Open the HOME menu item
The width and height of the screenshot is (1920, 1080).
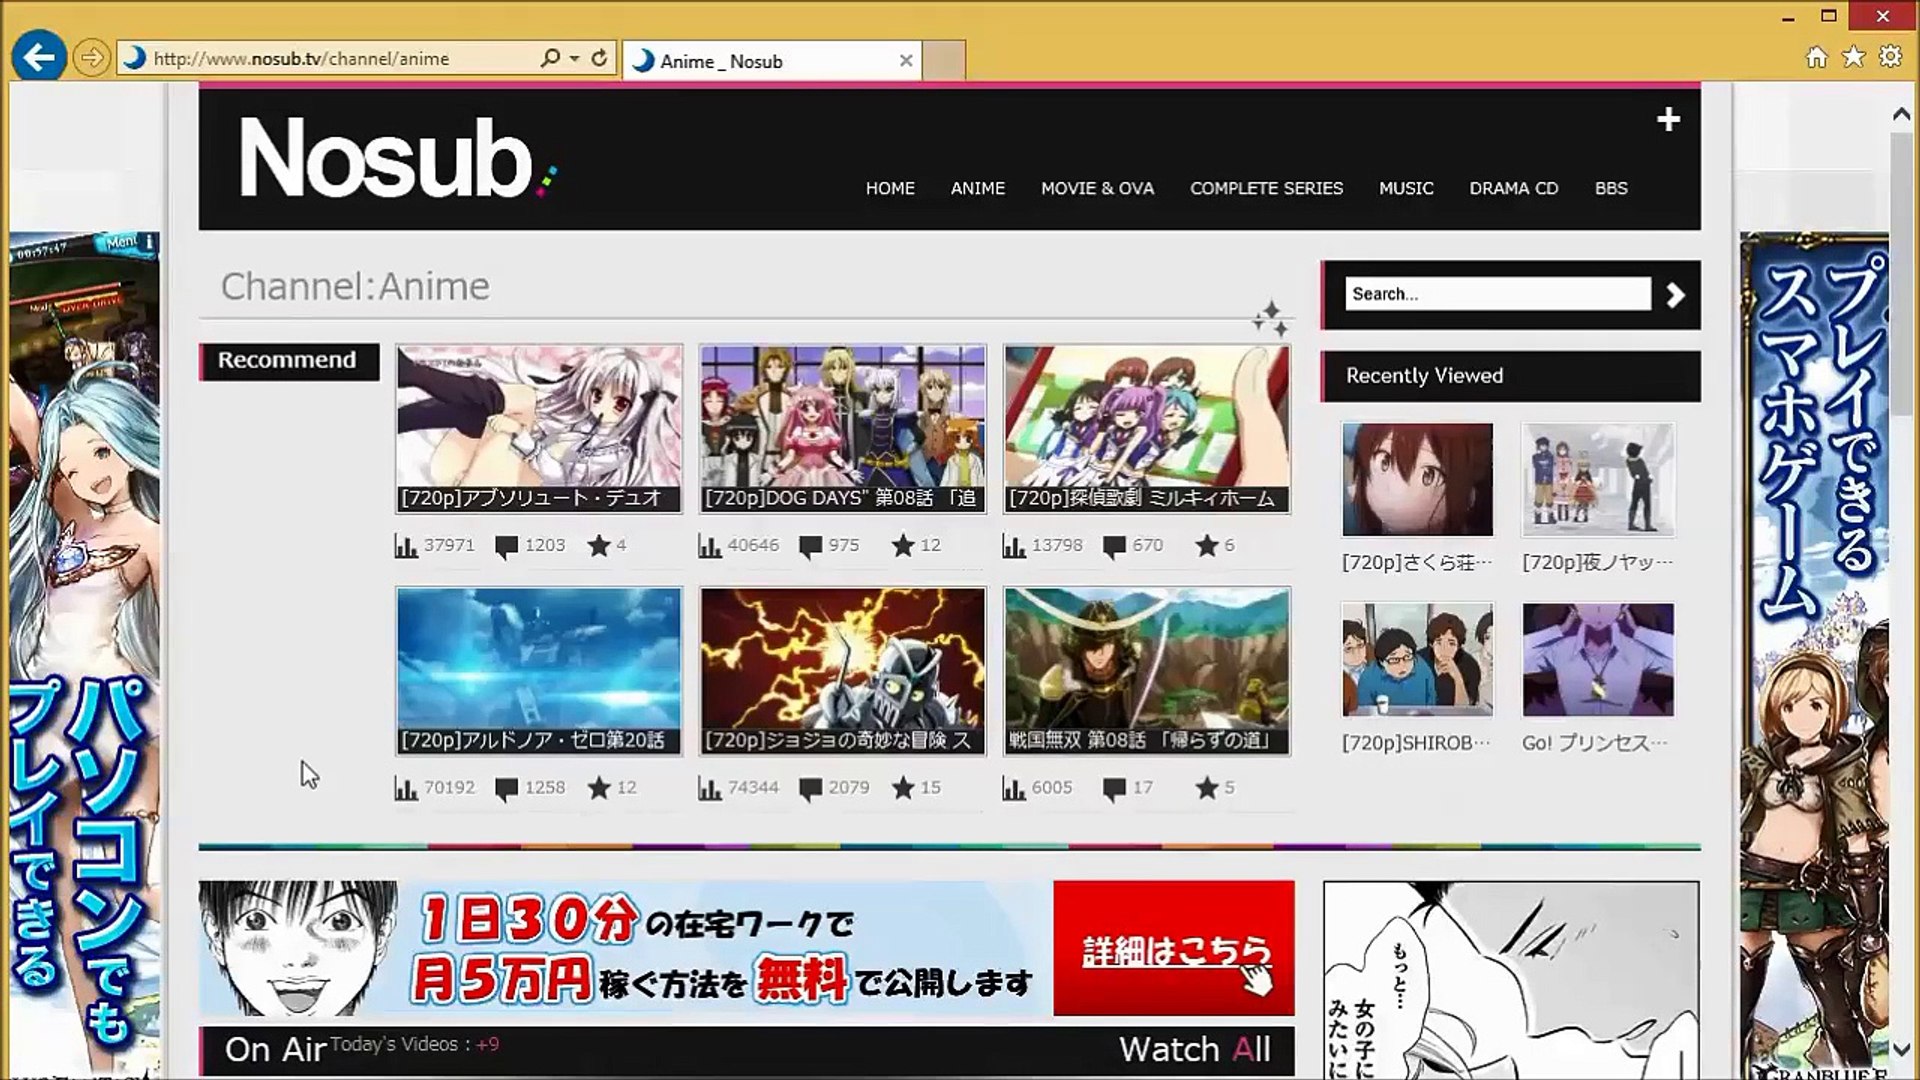tap(890, 188)
